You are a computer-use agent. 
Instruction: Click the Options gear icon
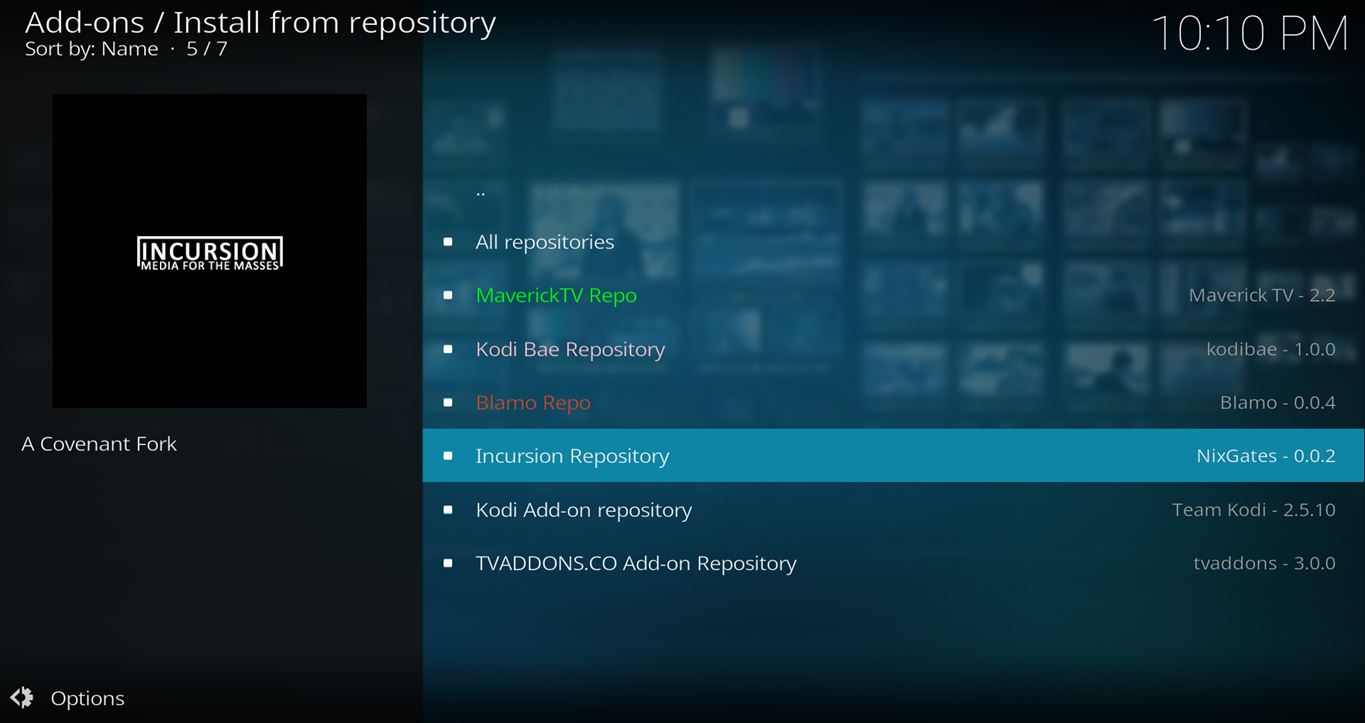pos(22,698)
